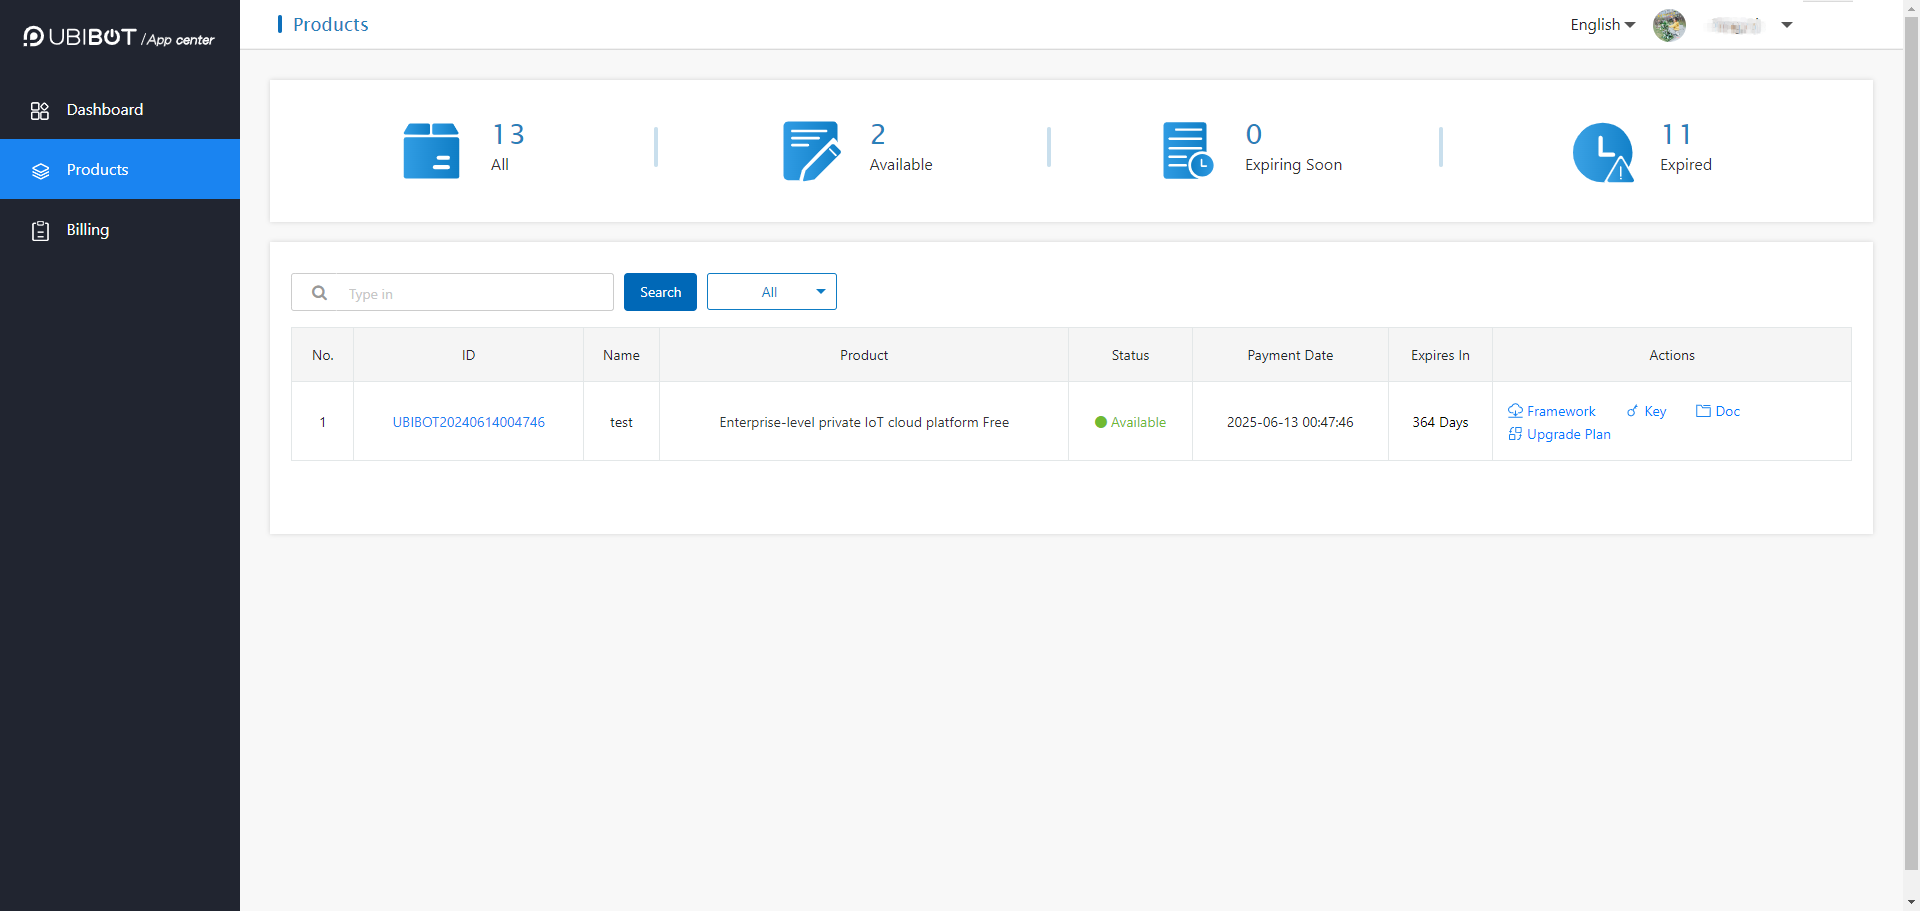Select the Products sidebar item
Screen dimensions: 1920x911
pos(120,169)
